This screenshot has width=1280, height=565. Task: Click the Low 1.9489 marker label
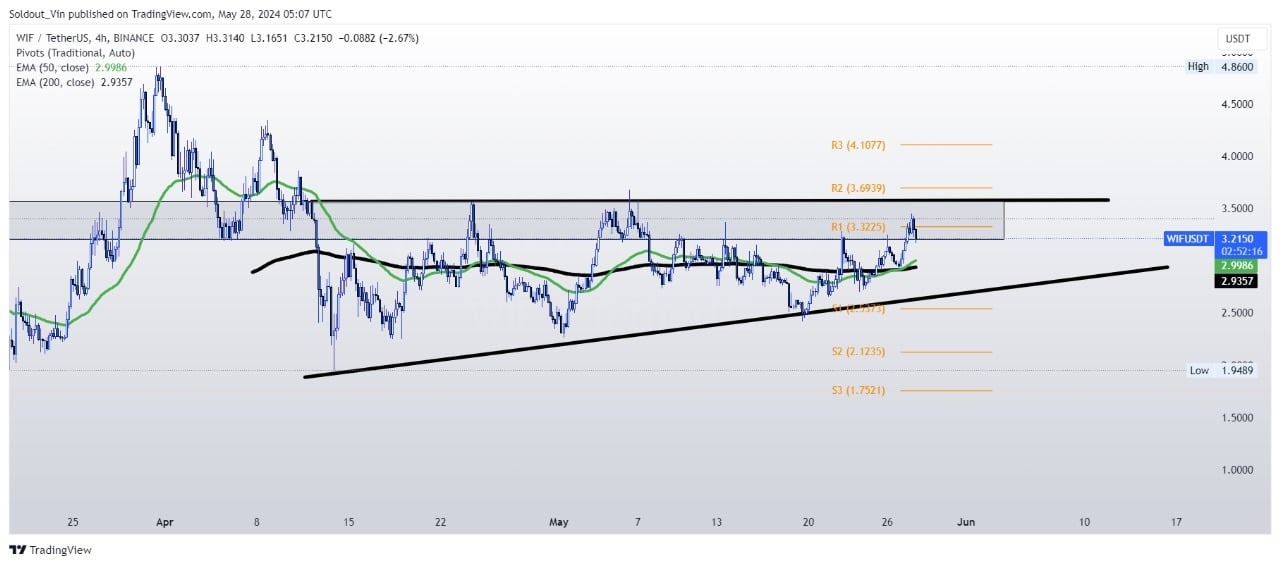1220,370
